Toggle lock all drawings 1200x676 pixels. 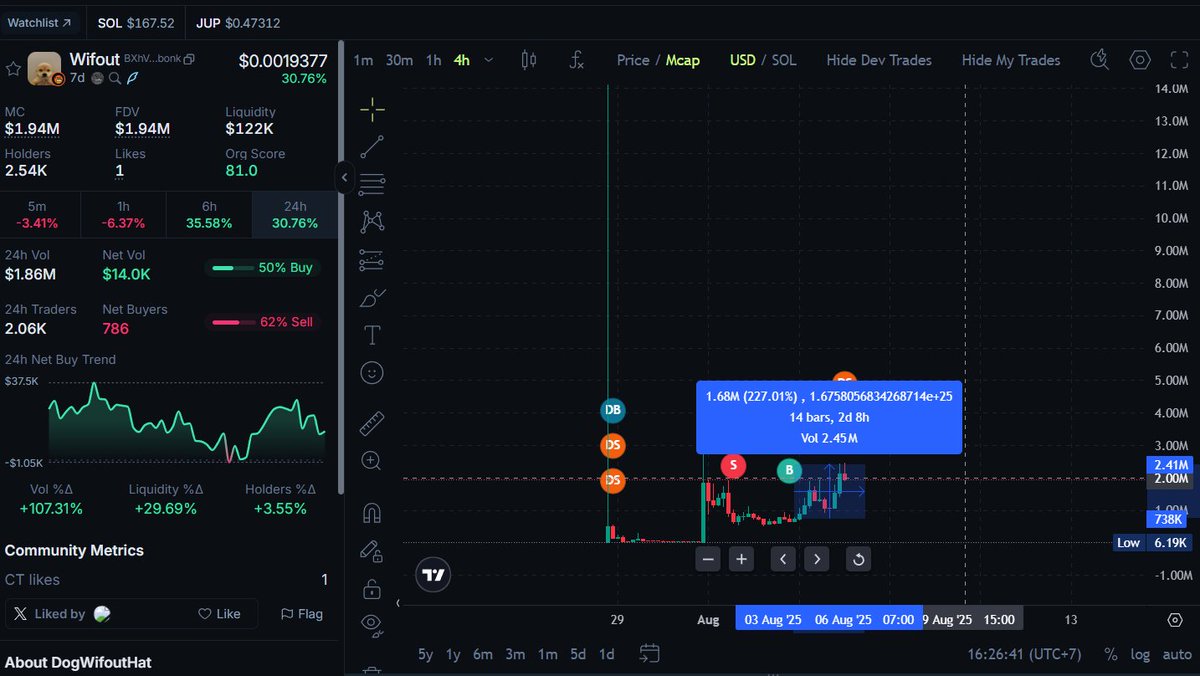[x=372, y=588]
